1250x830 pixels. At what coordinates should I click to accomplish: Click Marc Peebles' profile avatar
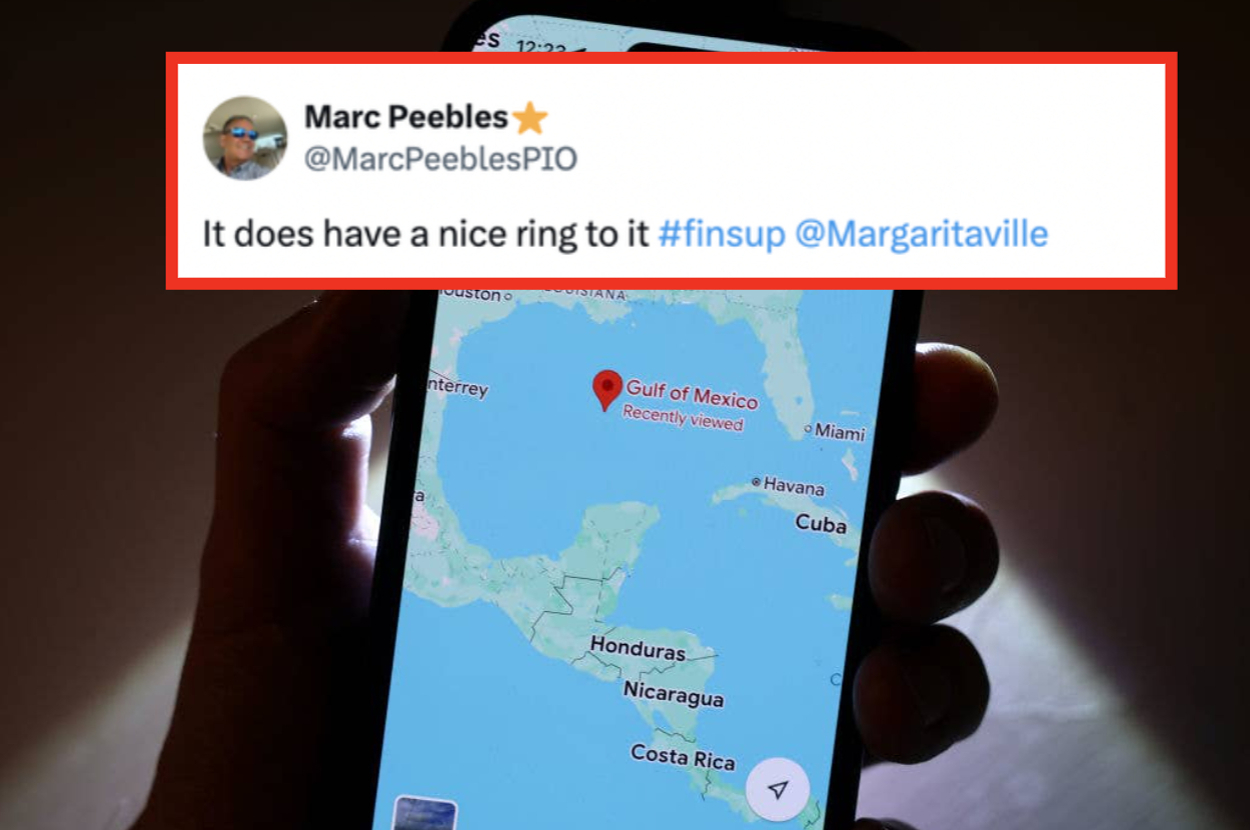pyautogui.click(x=245, y=138)
